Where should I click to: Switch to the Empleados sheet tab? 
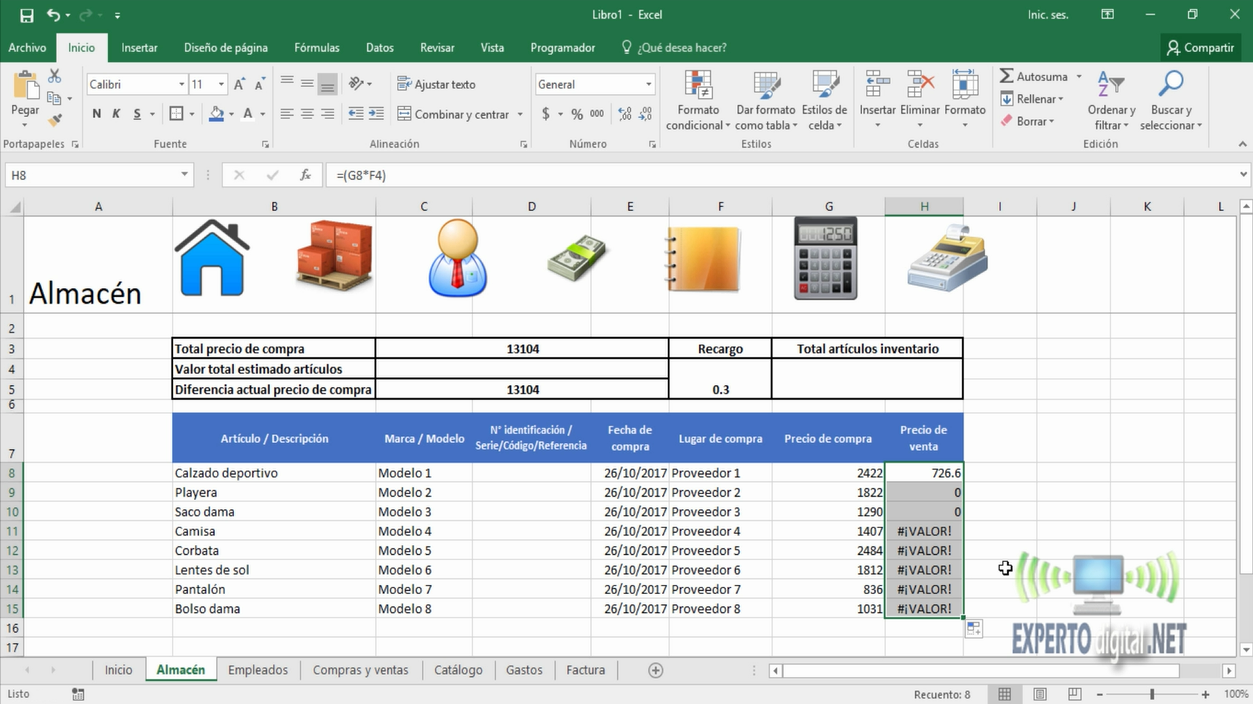tap(257, 670)
